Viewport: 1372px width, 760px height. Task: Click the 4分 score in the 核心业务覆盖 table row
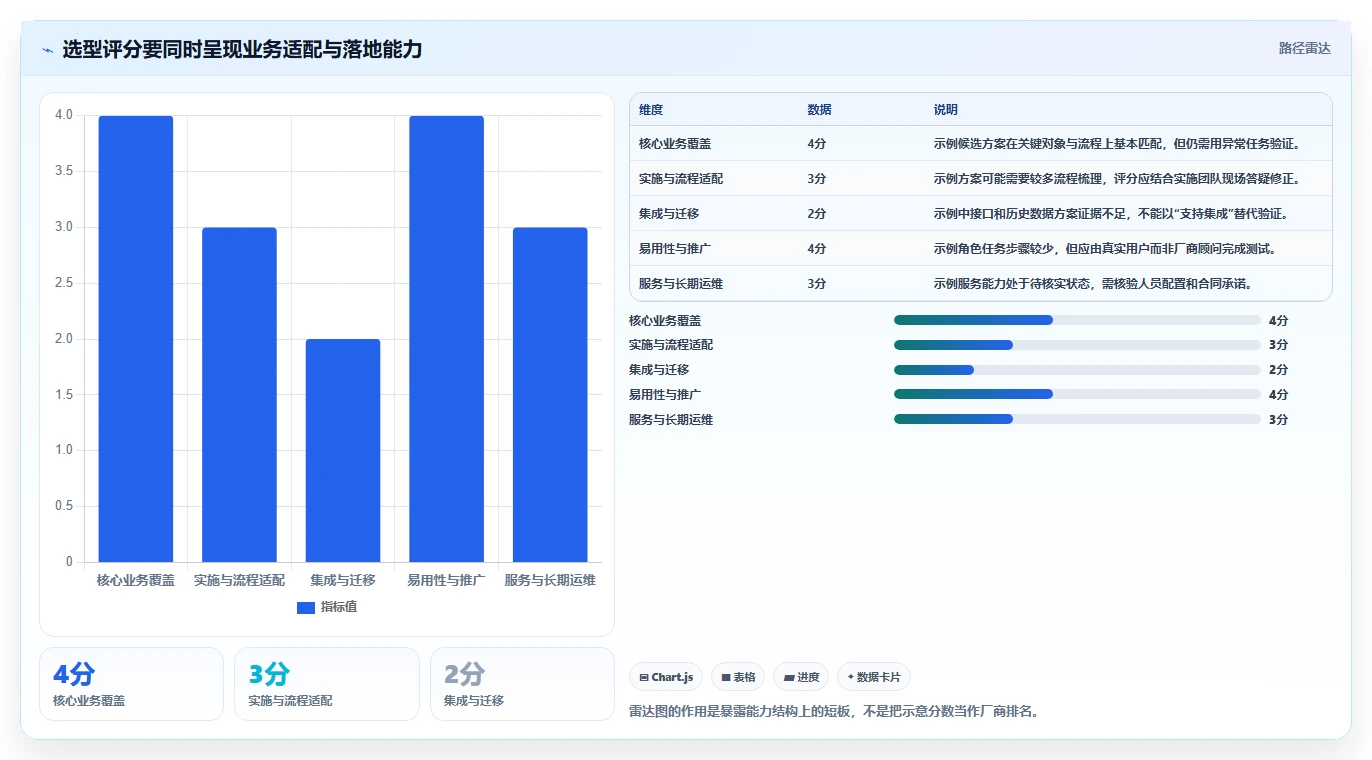tap(817, 144)
